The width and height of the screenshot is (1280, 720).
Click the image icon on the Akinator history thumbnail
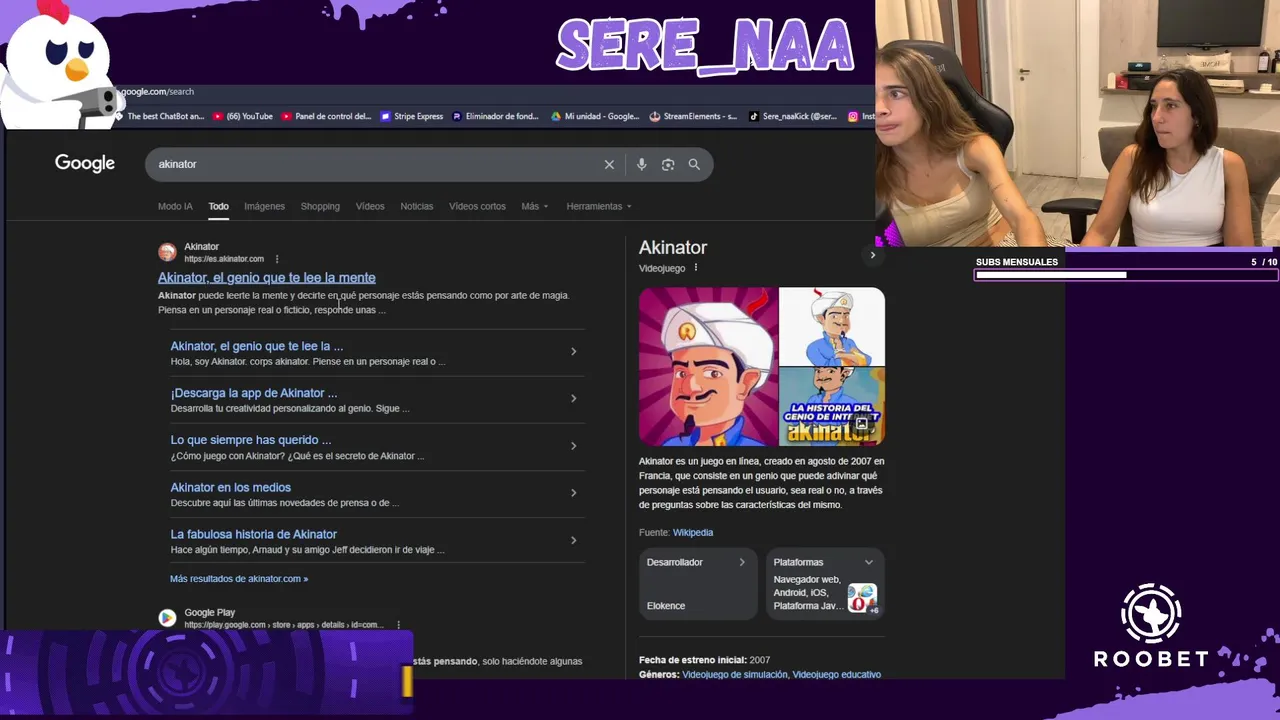tap(862, 423)
